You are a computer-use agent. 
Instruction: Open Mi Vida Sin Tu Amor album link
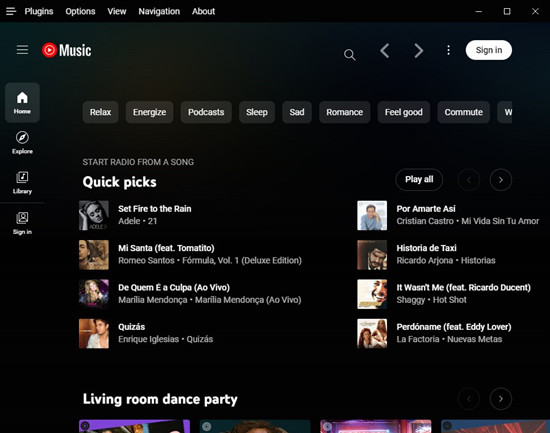(x=500, y=221)
